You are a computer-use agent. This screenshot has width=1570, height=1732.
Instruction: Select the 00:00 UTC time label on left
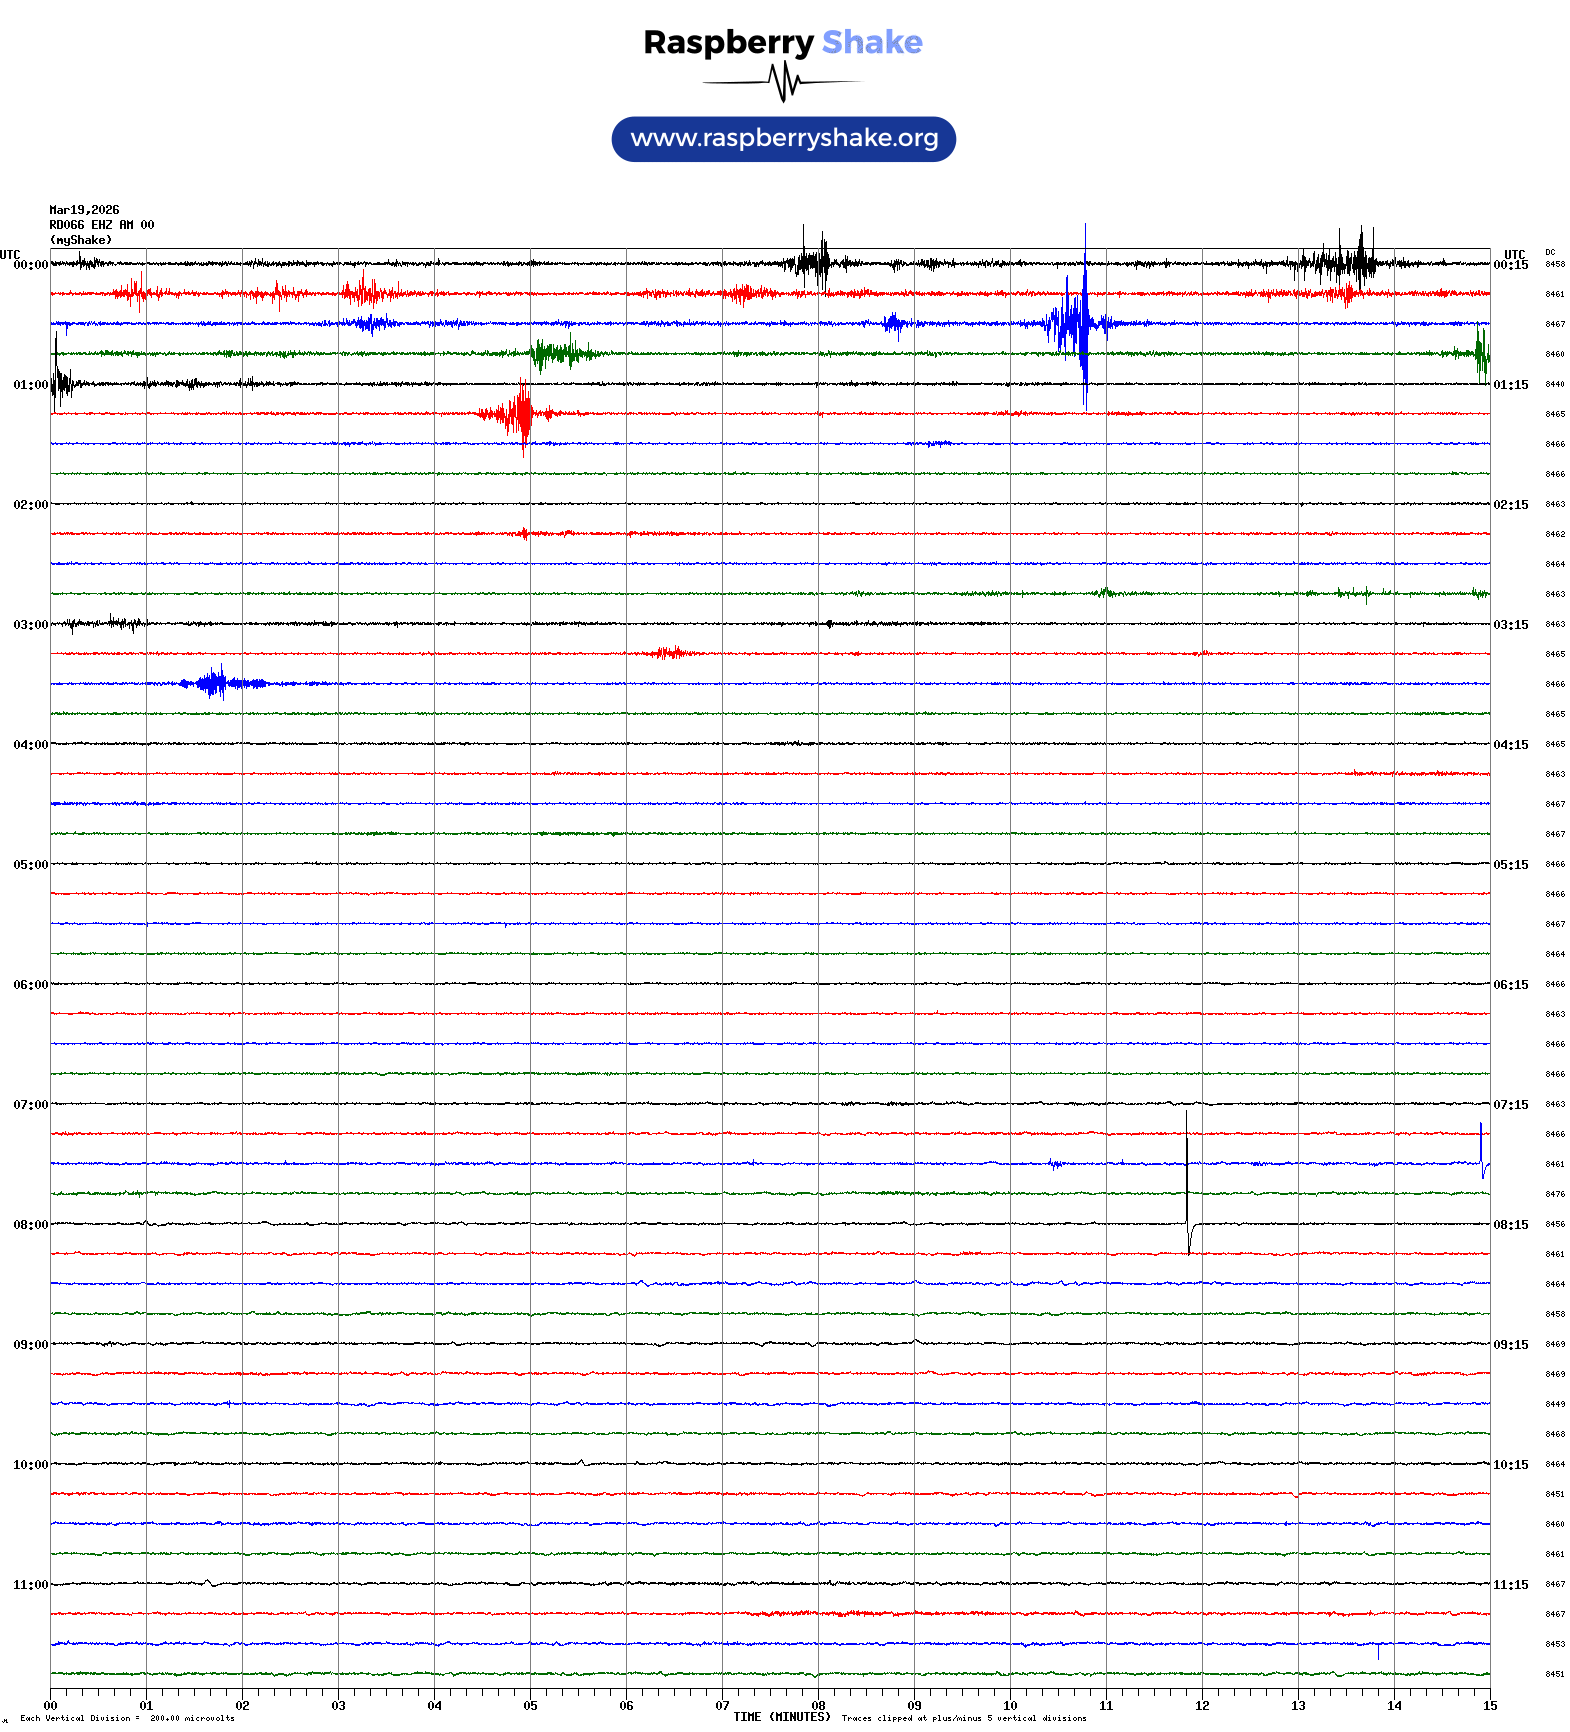click(x=30, y=265)
